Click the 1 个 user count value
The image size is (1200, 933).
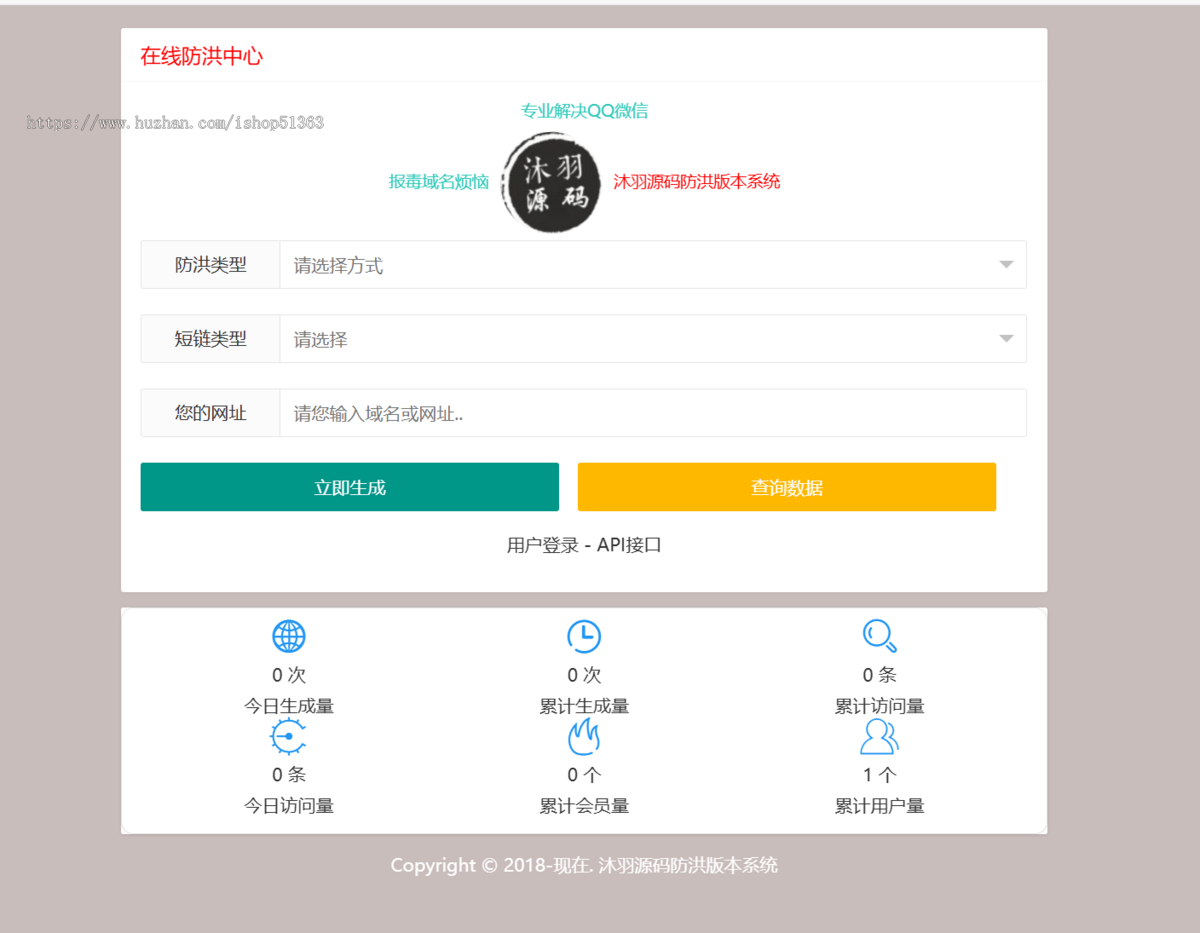click(880, 775)
